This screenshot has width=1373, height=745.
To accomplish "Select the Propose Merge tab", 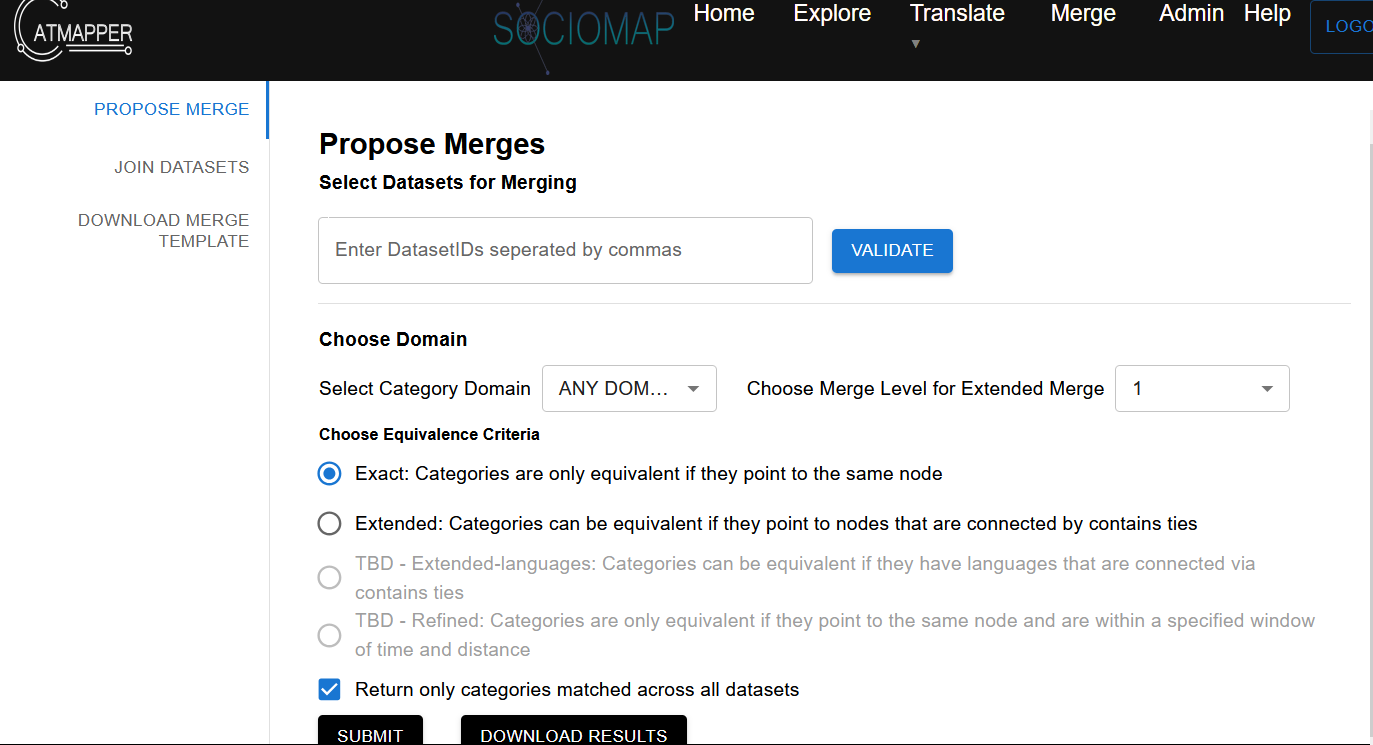I will [x=171, y=110].
